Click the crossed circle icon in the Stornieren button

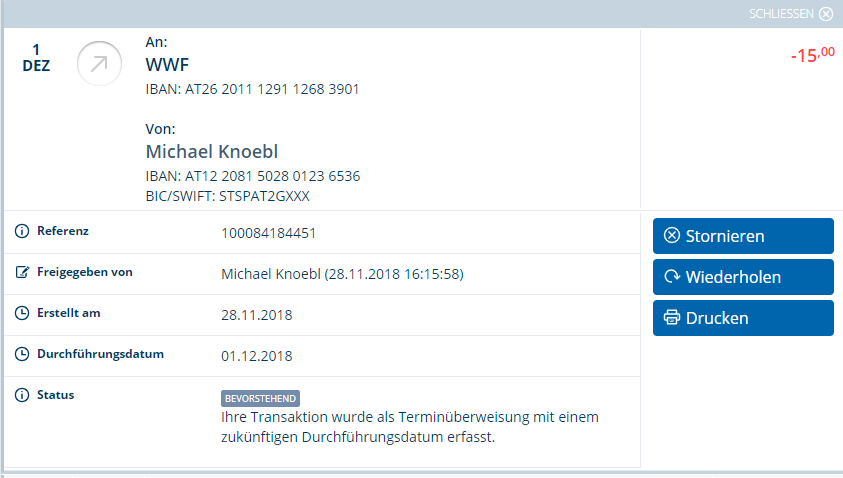coord(672,236)
